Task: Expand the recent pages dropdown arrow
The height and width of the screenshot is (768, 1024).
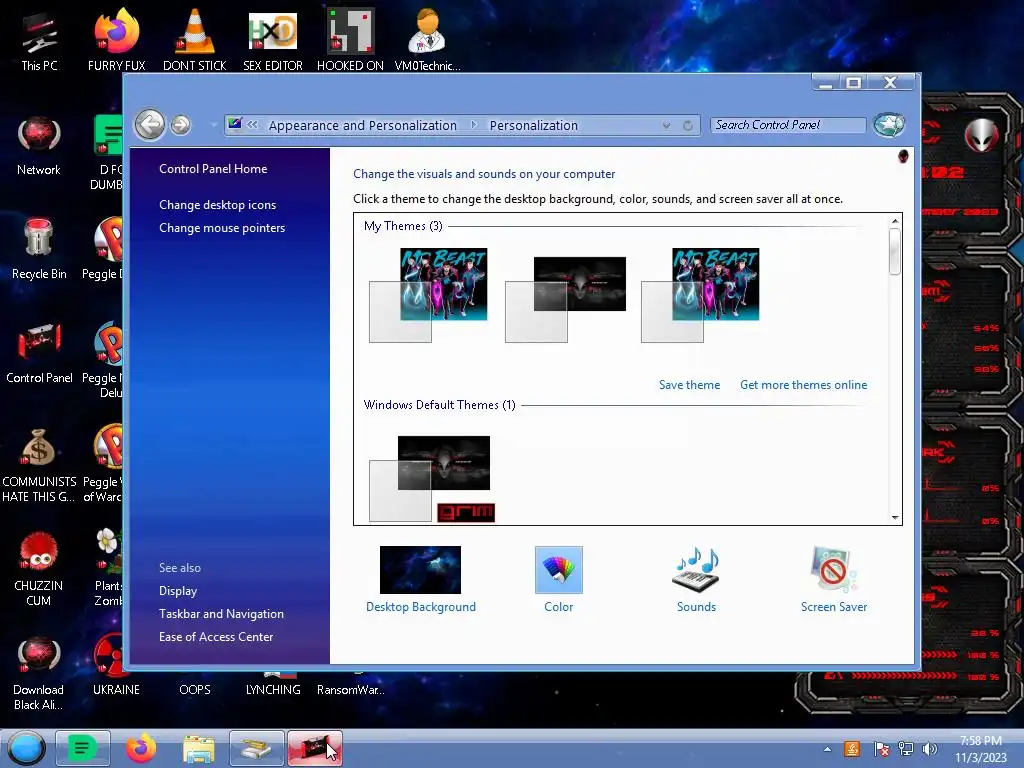Action: (213, 125)
